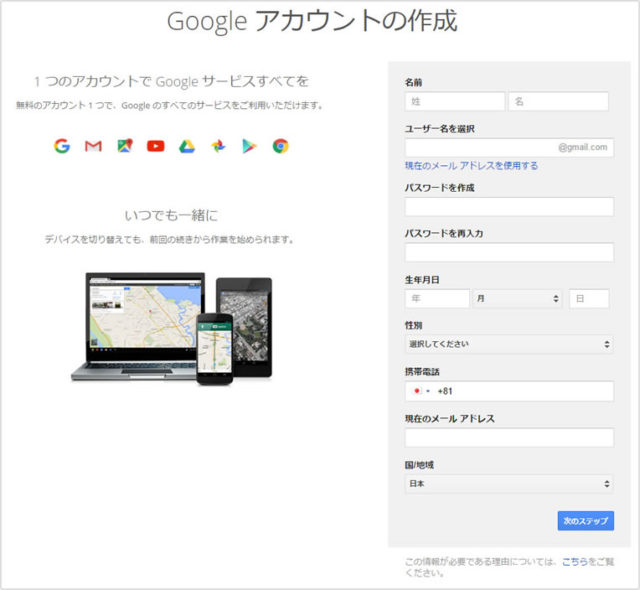Click the Google Photos pinwheel icon

click(x=218, y=146)
